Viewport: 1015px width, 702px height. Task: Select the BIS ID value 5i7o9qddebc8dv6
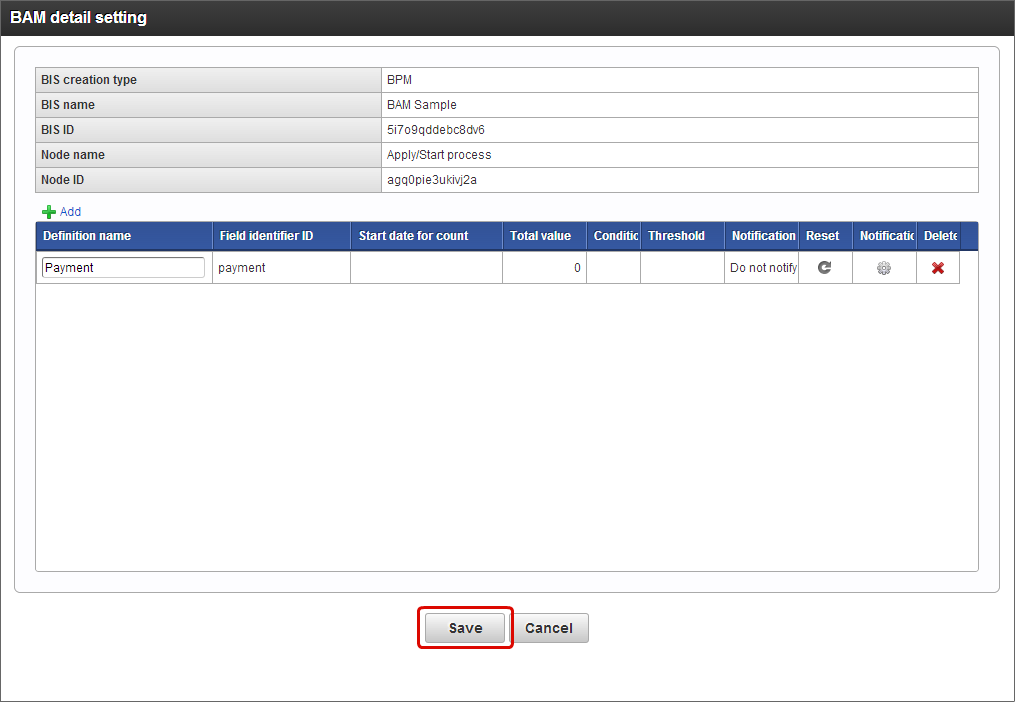point(436,130)
